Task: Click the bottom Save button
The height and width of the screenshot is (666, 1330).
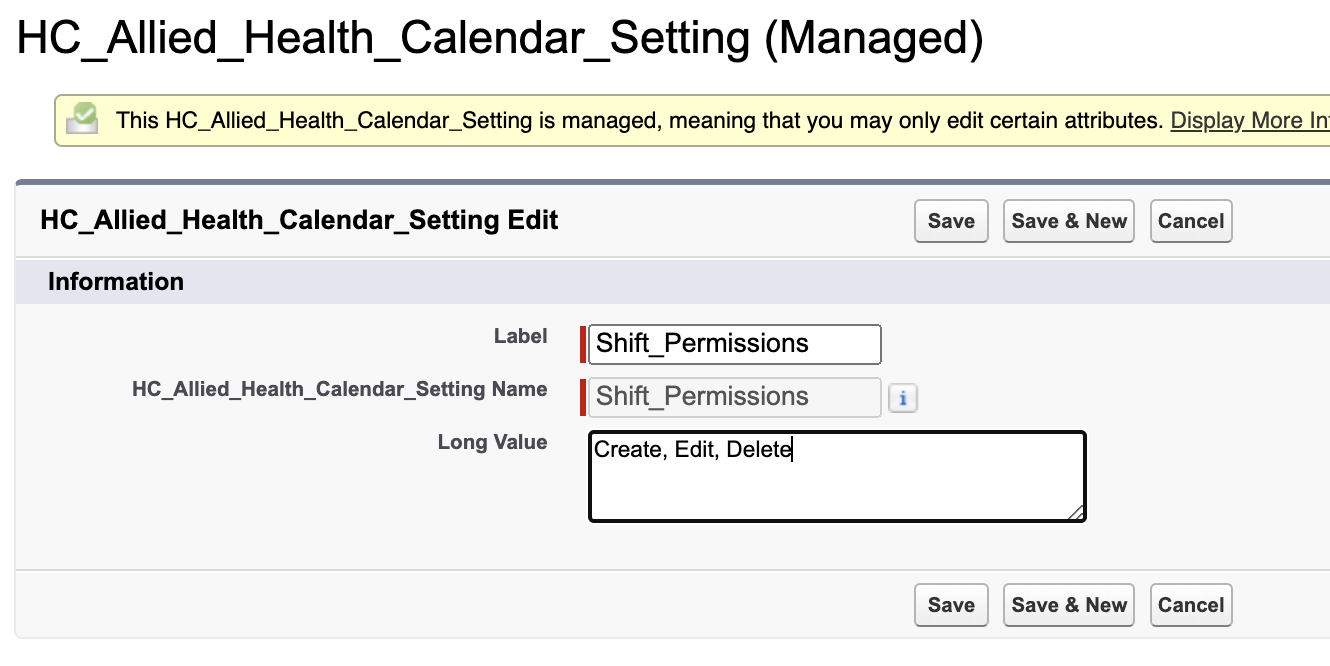Action: click(951, 605)
